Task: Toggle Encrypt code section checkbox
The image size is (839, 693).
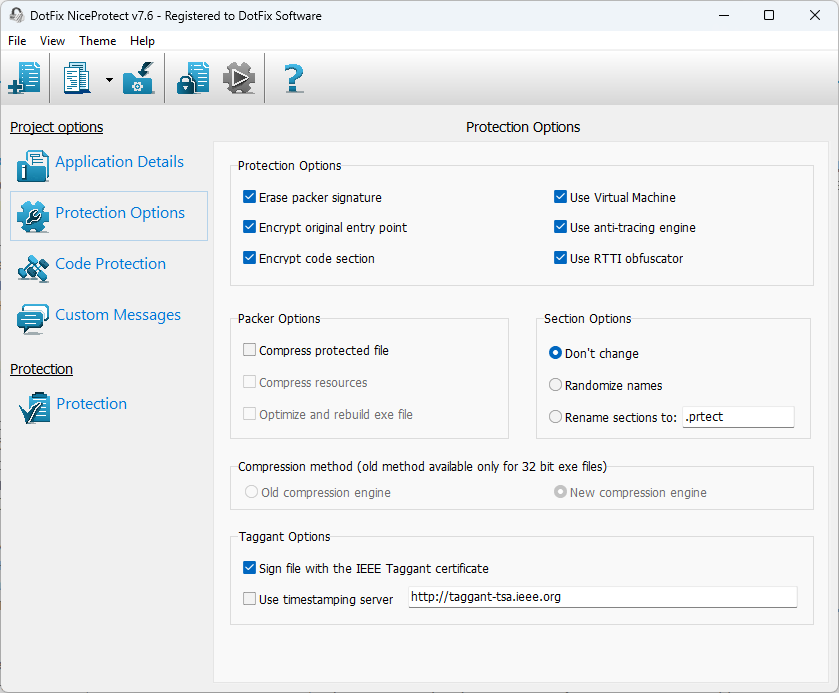Action: [249, 258]
